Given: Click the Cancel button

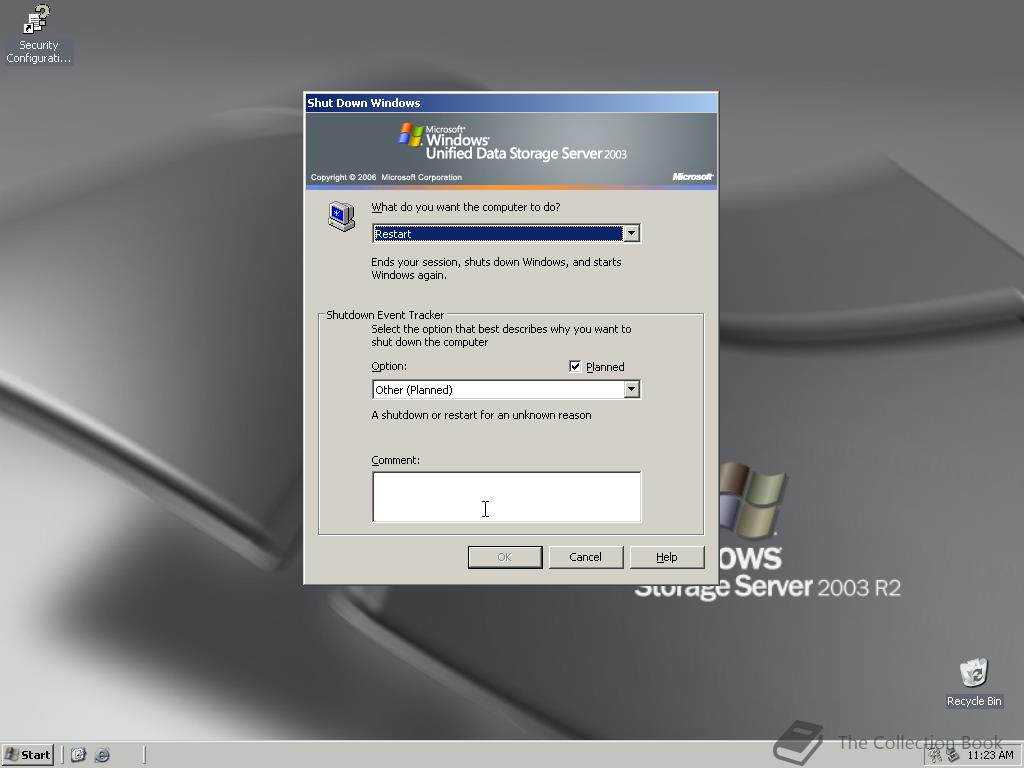Looking at the screenshot, I should (586, 557).
